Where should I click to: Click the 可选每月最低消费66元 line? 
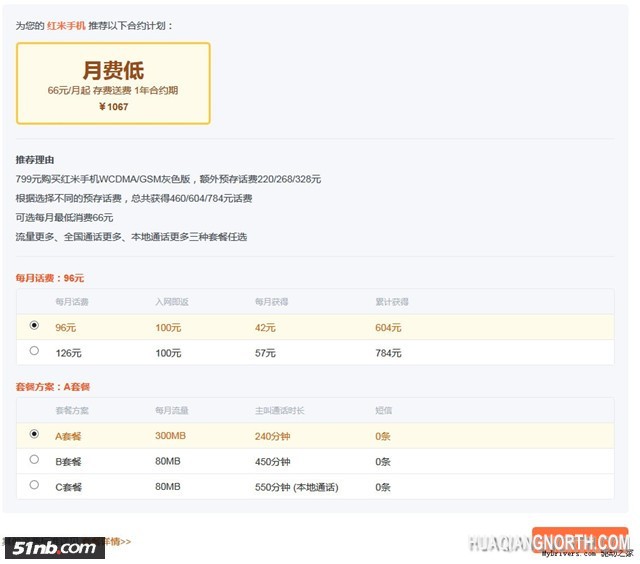(64, 218)
